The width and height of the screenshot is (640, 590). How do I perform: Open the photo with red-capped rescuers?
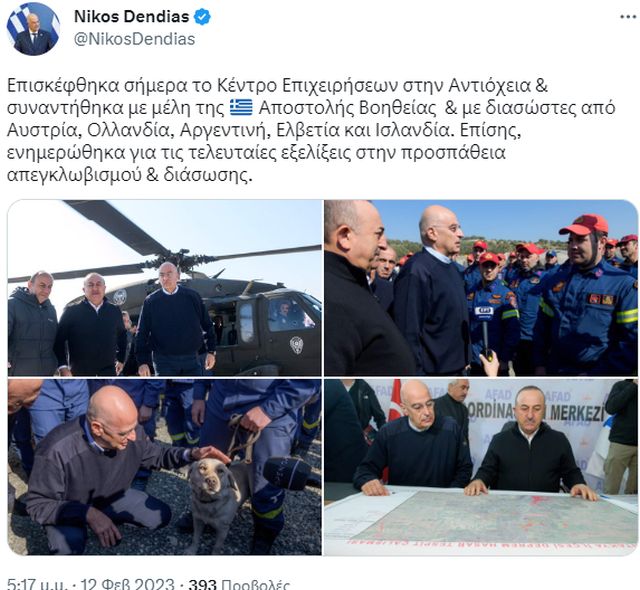[481, 288]
